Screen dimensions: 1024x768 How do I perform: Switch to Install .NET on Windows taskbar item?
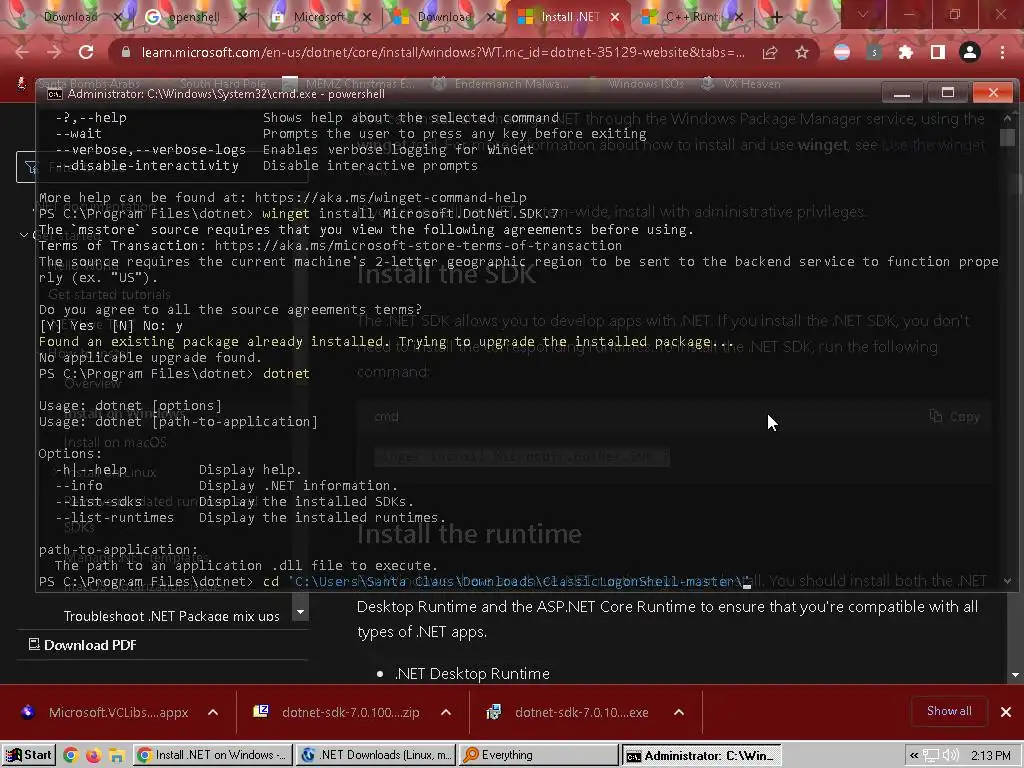click(x=213, y=755)
